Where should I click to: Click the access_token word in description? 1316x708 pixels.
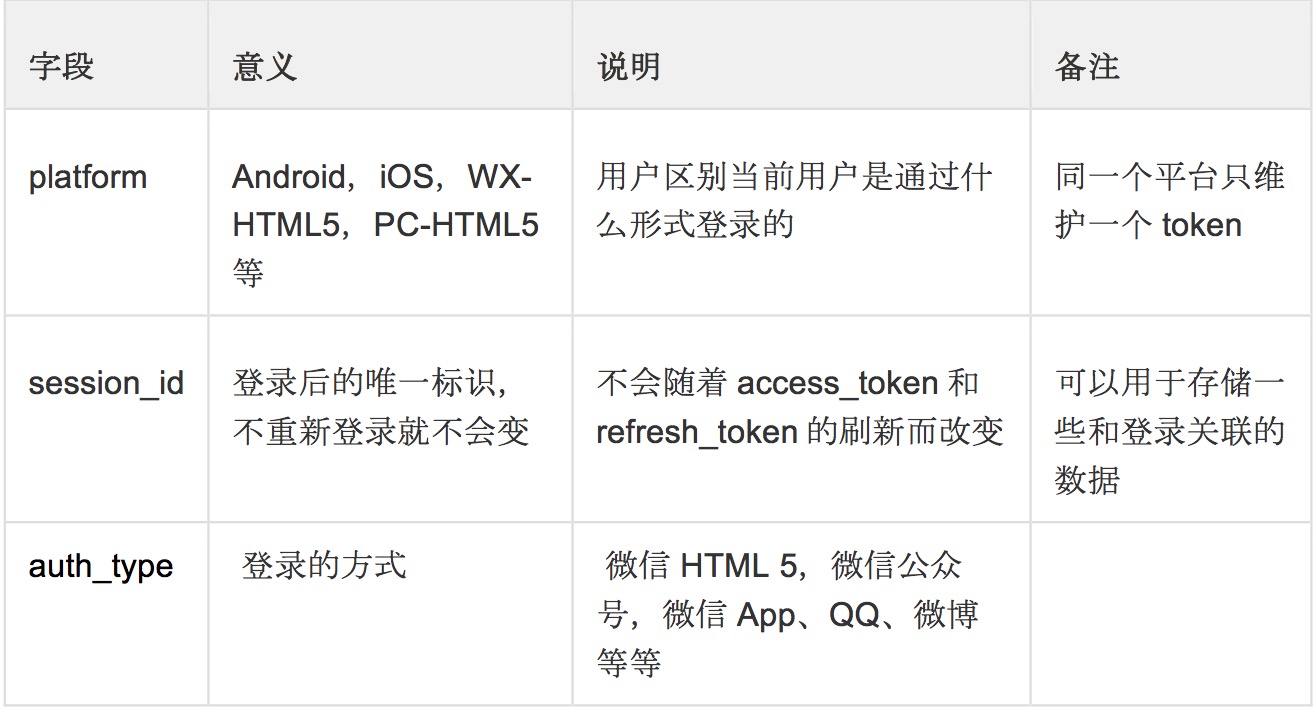(x=837, y=383)
